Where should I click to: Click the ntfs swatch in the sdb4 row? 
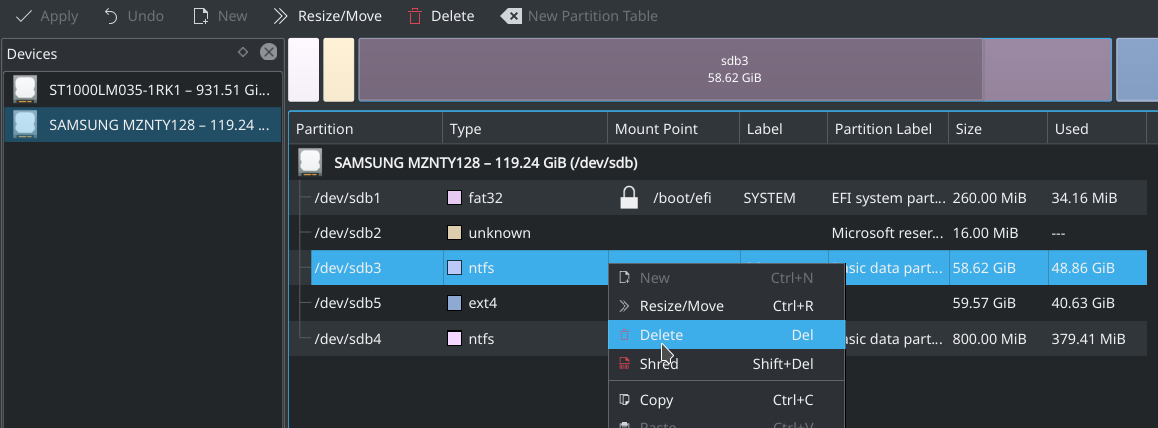[455, 339]
